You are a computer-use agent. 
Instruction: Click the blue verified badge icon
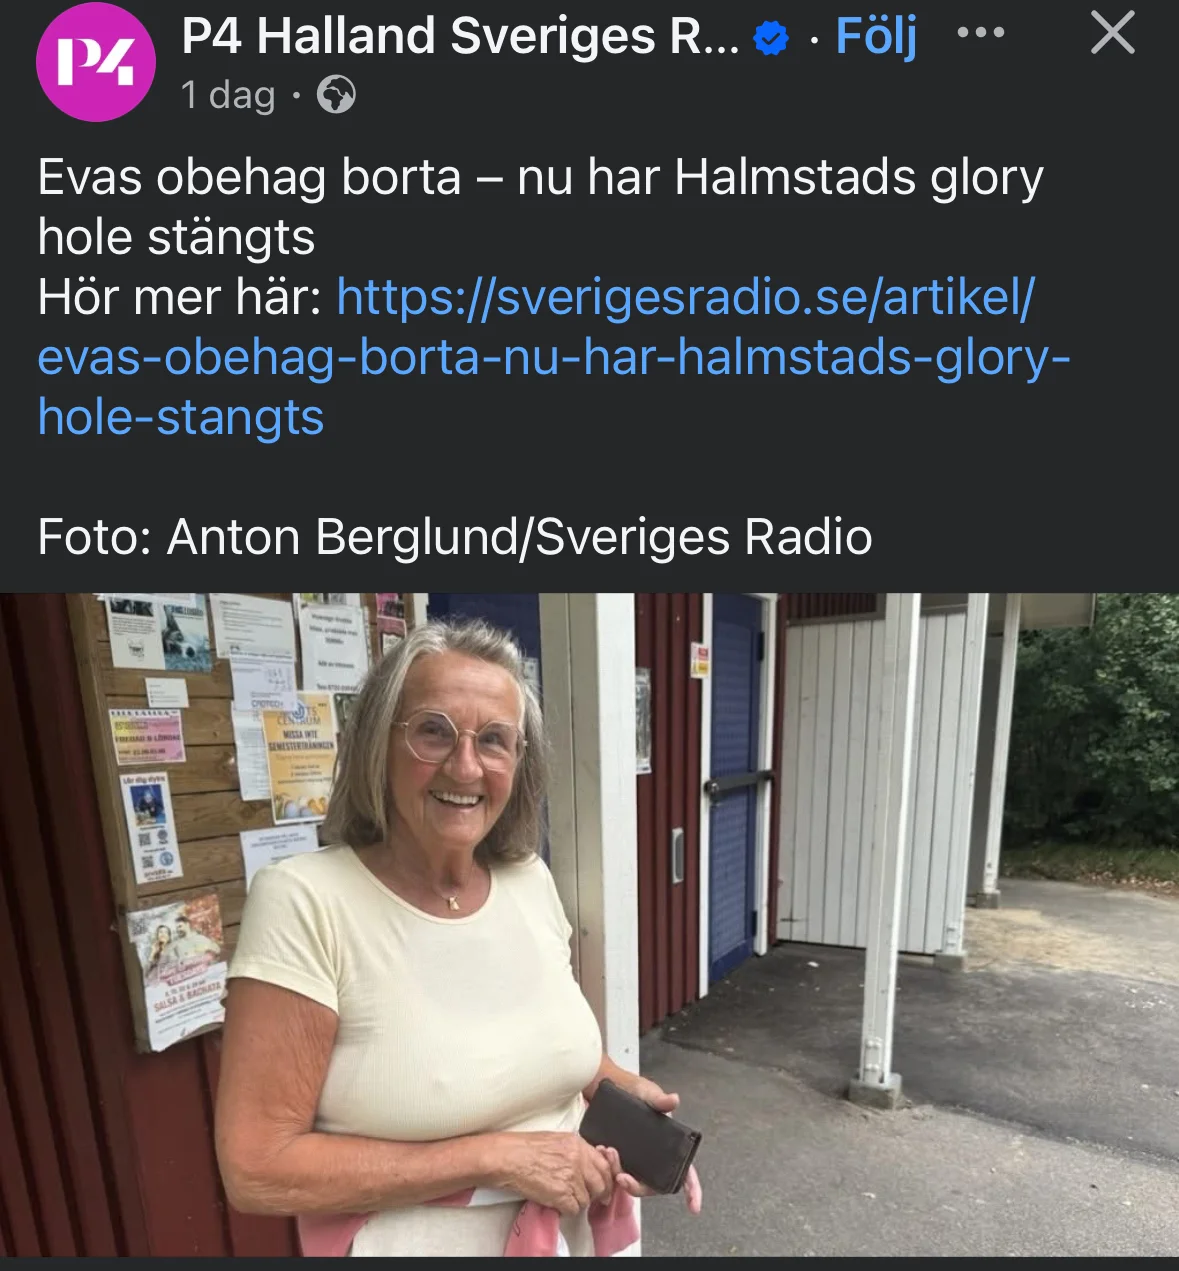pyautogui.click(x=770, y=39)
